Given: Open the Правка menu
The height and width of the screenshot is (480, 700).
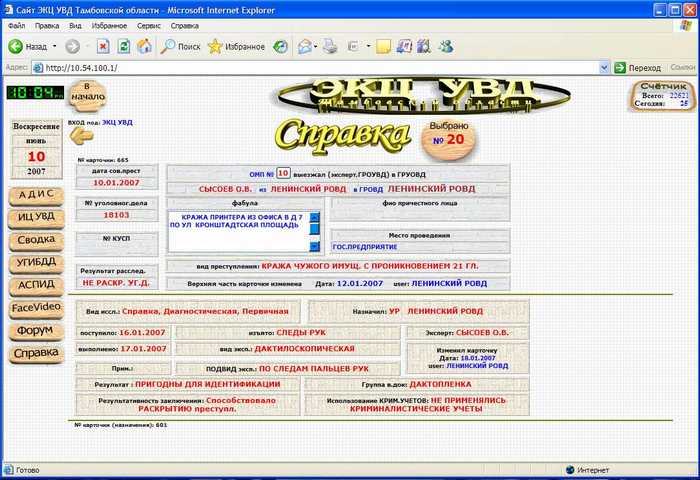Looking at the screenshot, I should click(47, 26).
